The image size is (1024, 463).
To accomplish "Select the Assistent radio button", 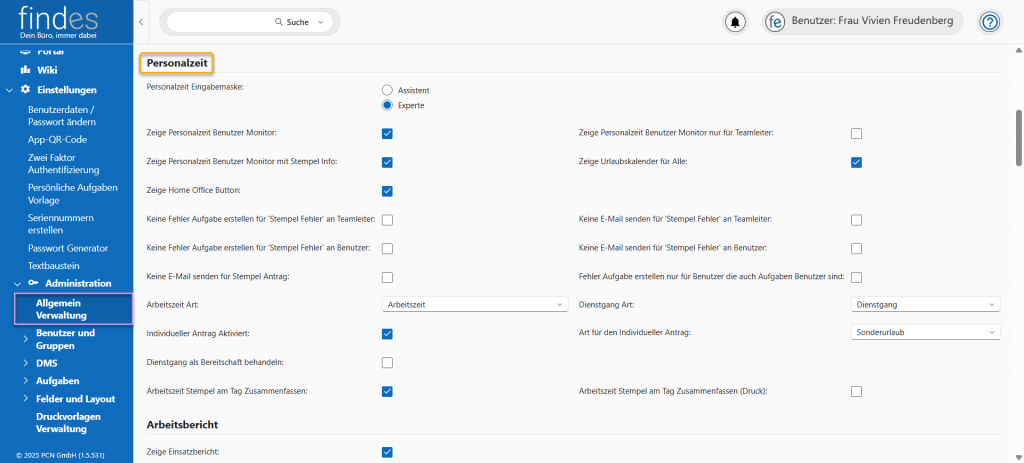I will pyautogui.click(x=387, y=90).
